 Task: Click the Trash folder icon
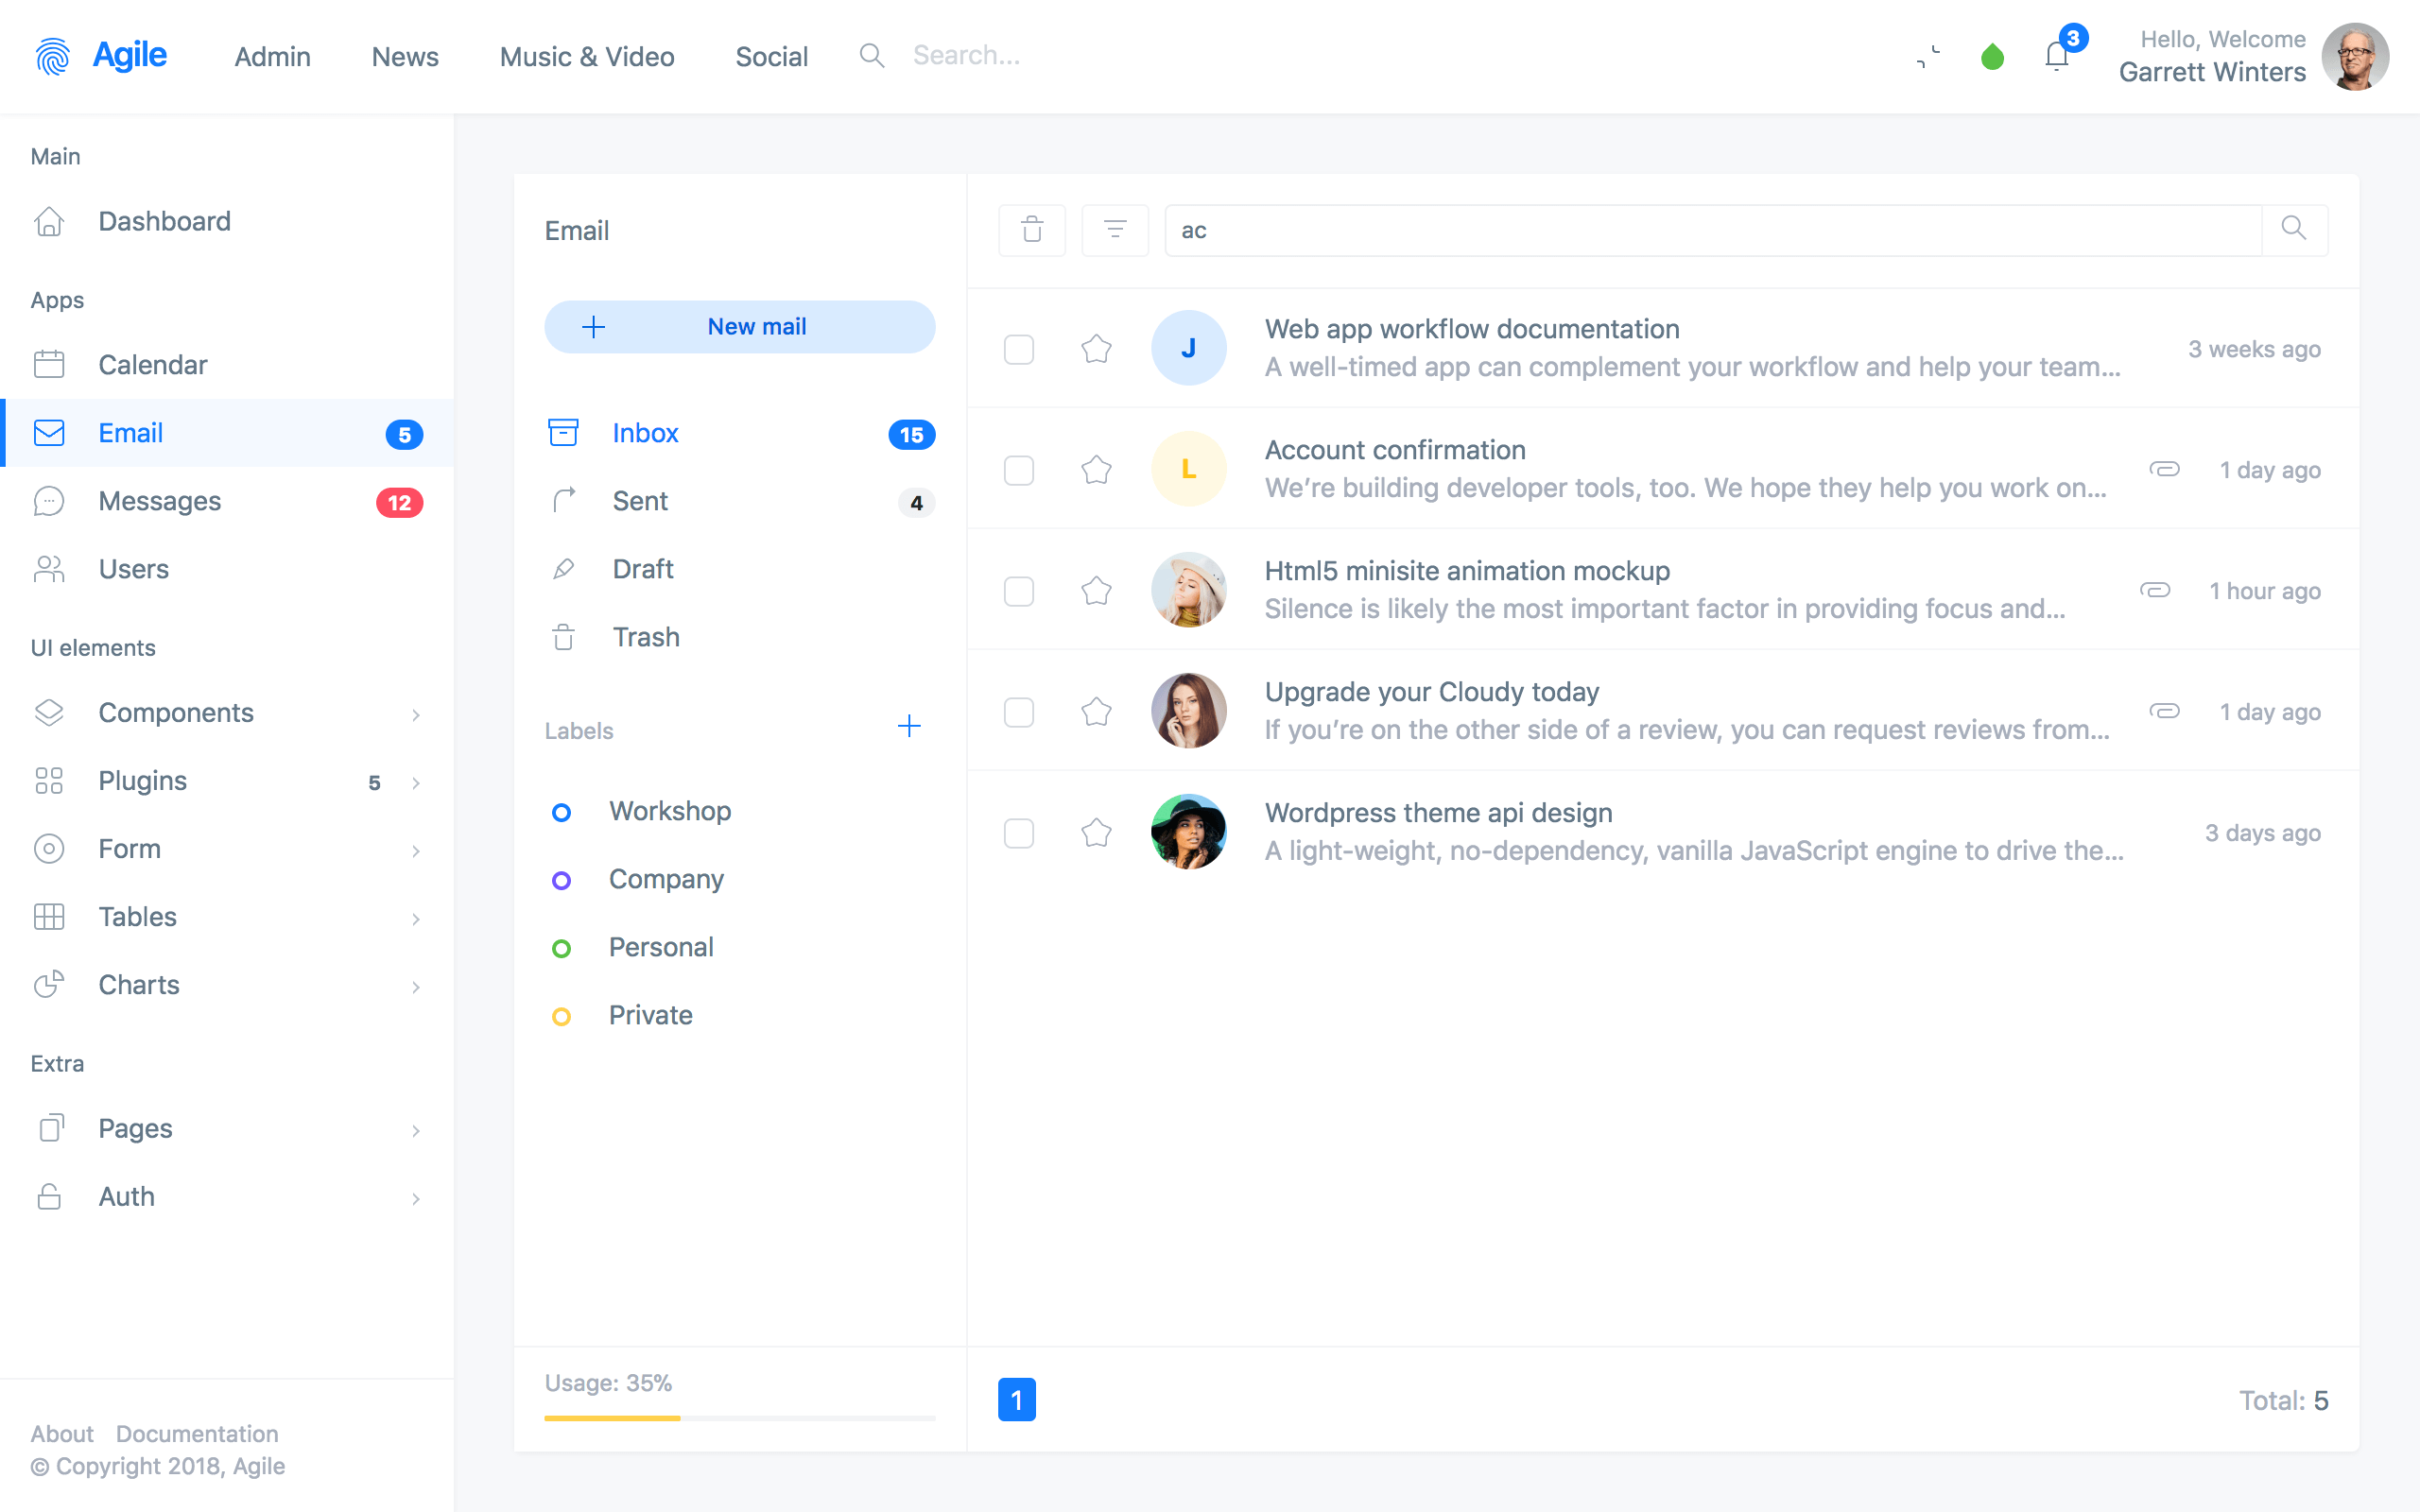click(562, 632)
